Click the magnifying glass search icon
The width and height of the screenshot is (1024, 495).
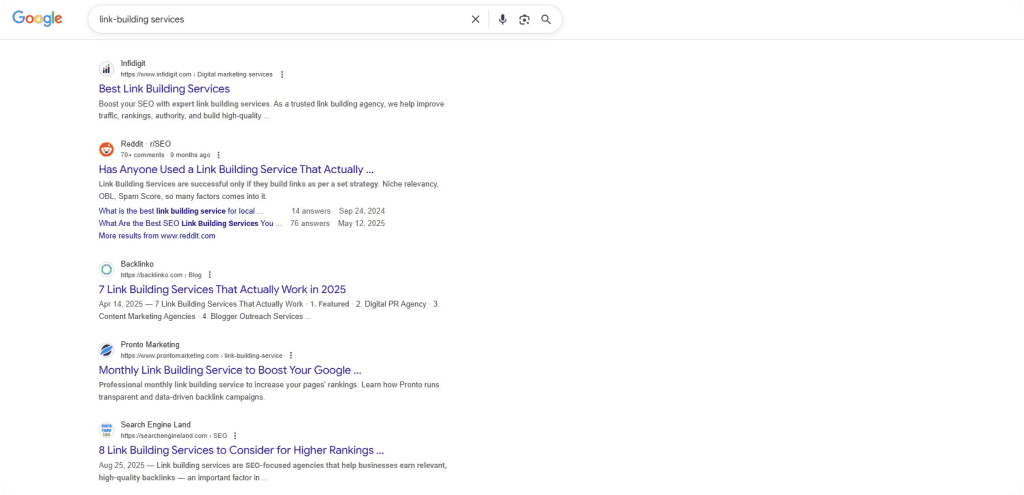click(x=546, y=20)
